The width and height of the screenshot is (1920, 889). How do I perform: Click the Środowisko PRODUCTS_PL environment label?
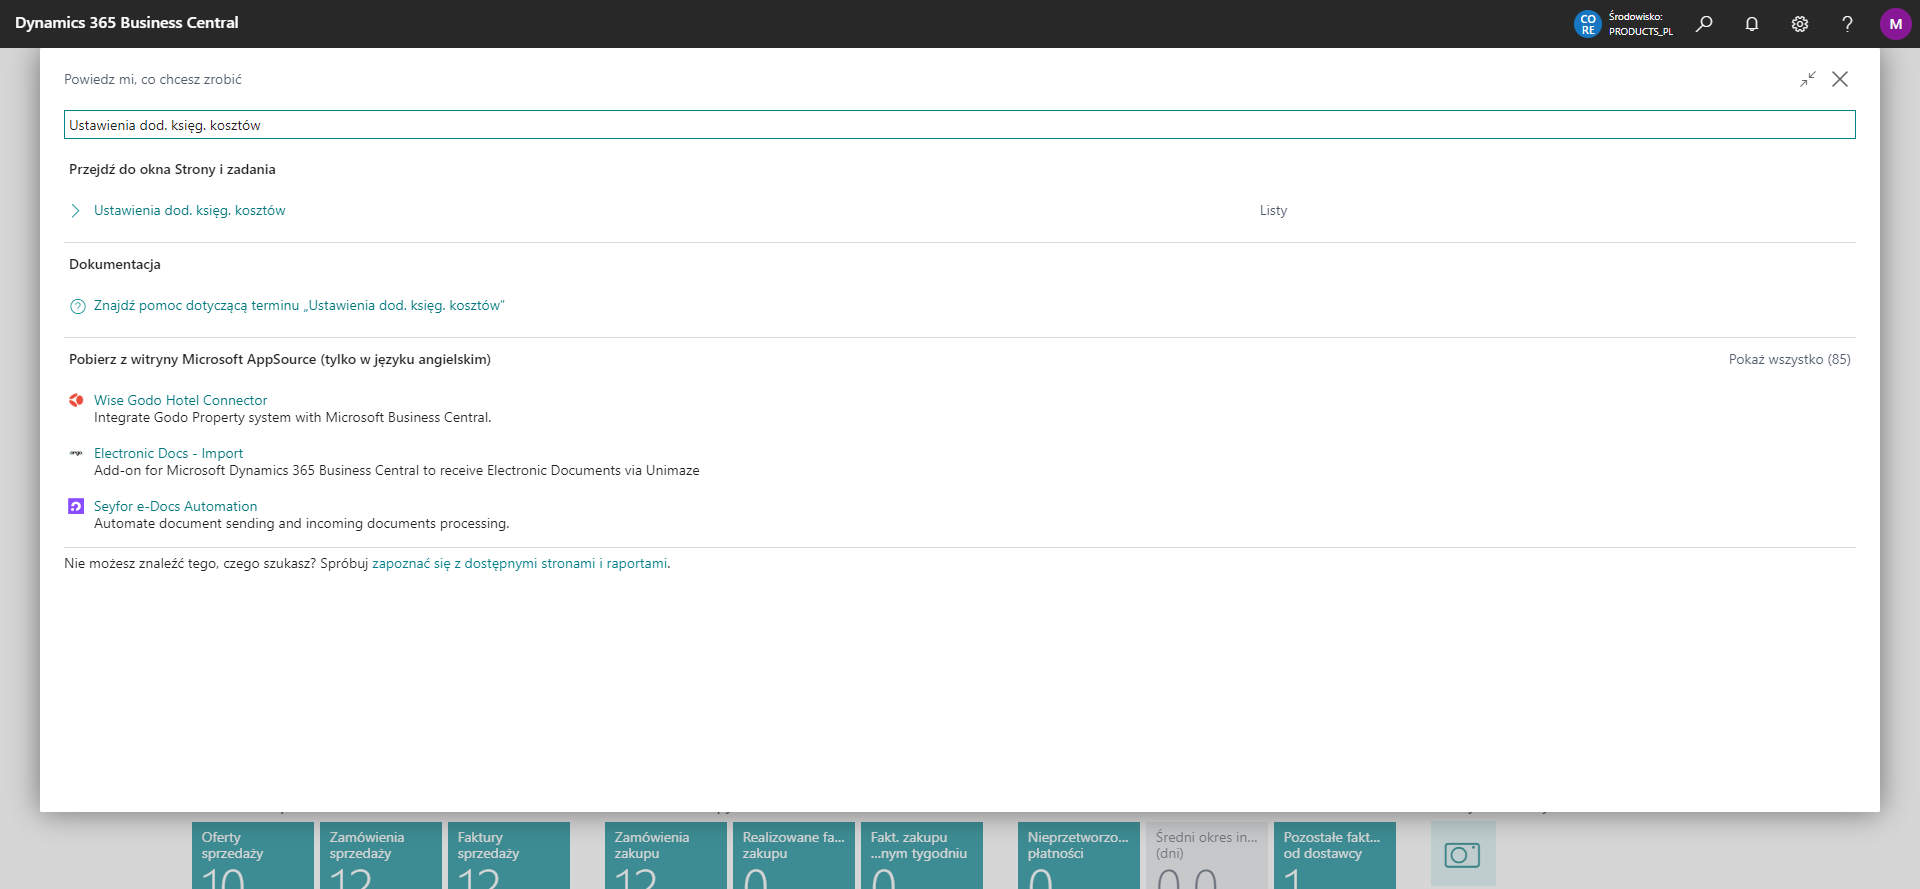point(1640,24)
